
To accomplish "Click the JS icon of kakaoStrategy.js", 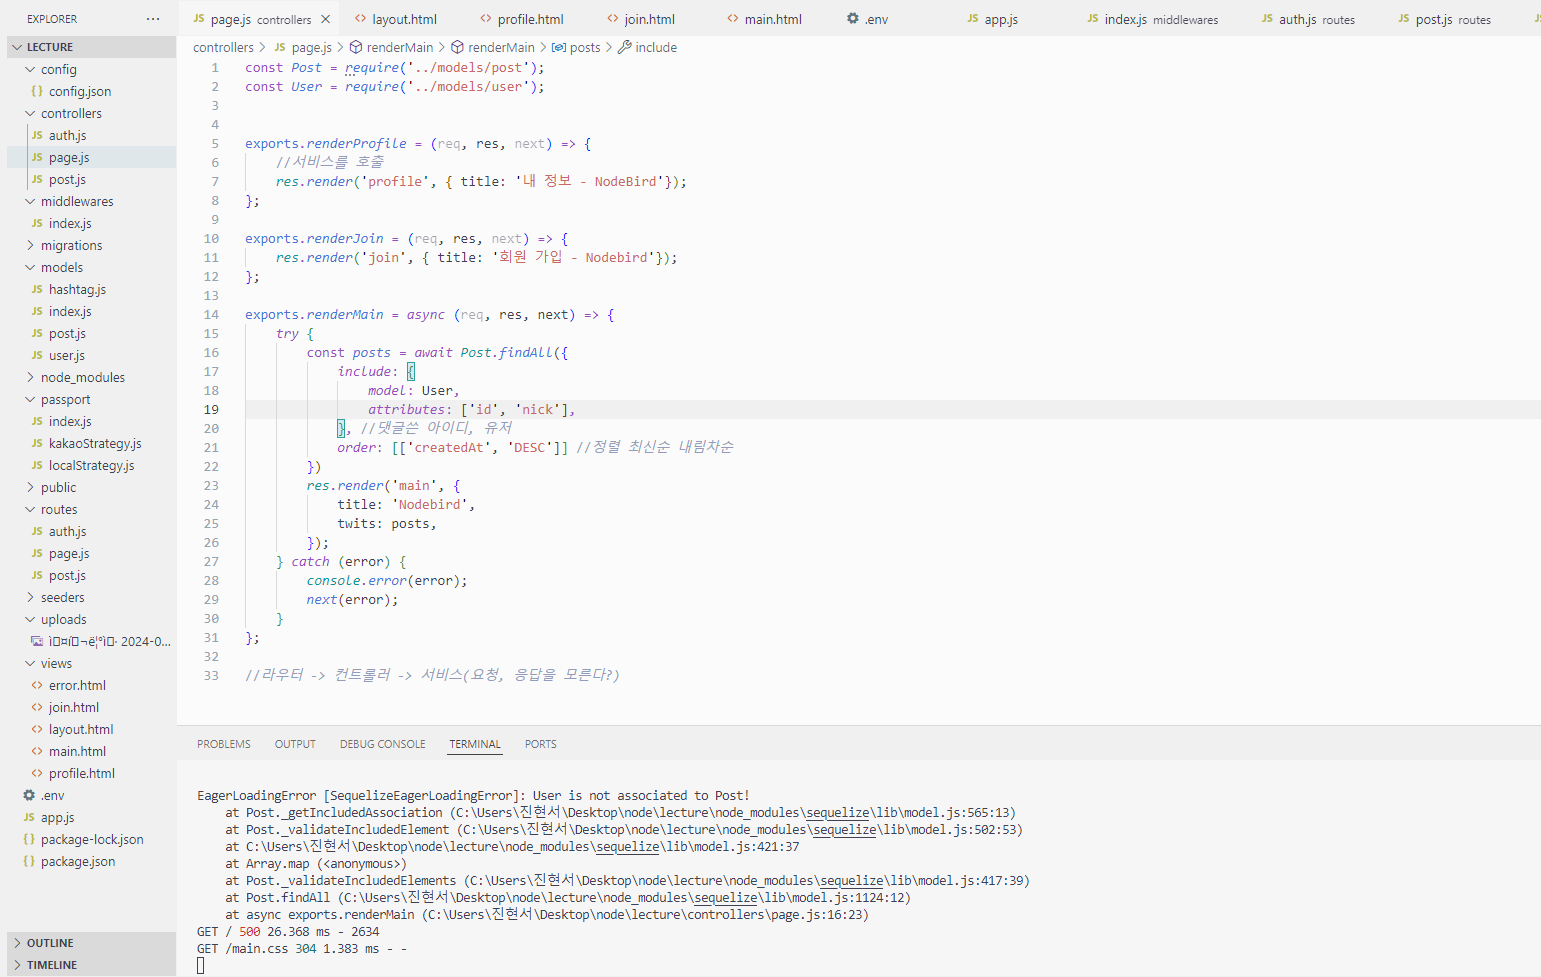I will tap(37, 443).
